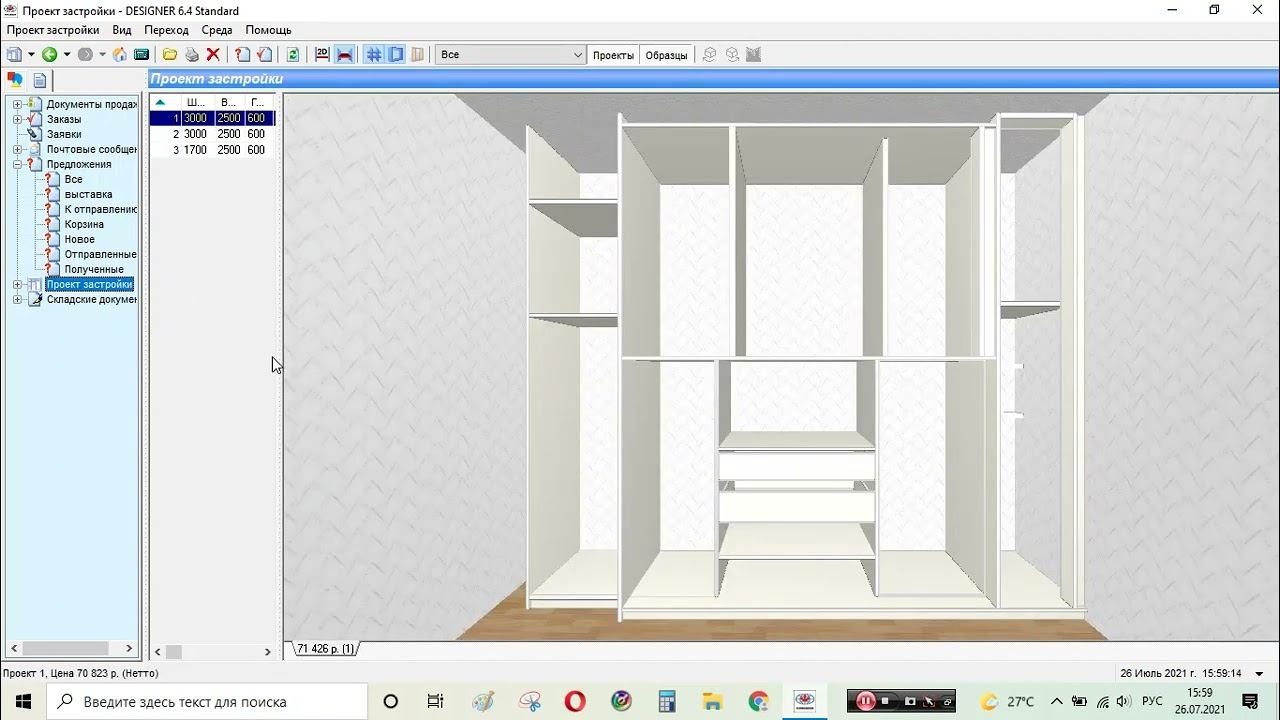
Task: Click the first toolbar document-window icon
Action: pos(14,55)
